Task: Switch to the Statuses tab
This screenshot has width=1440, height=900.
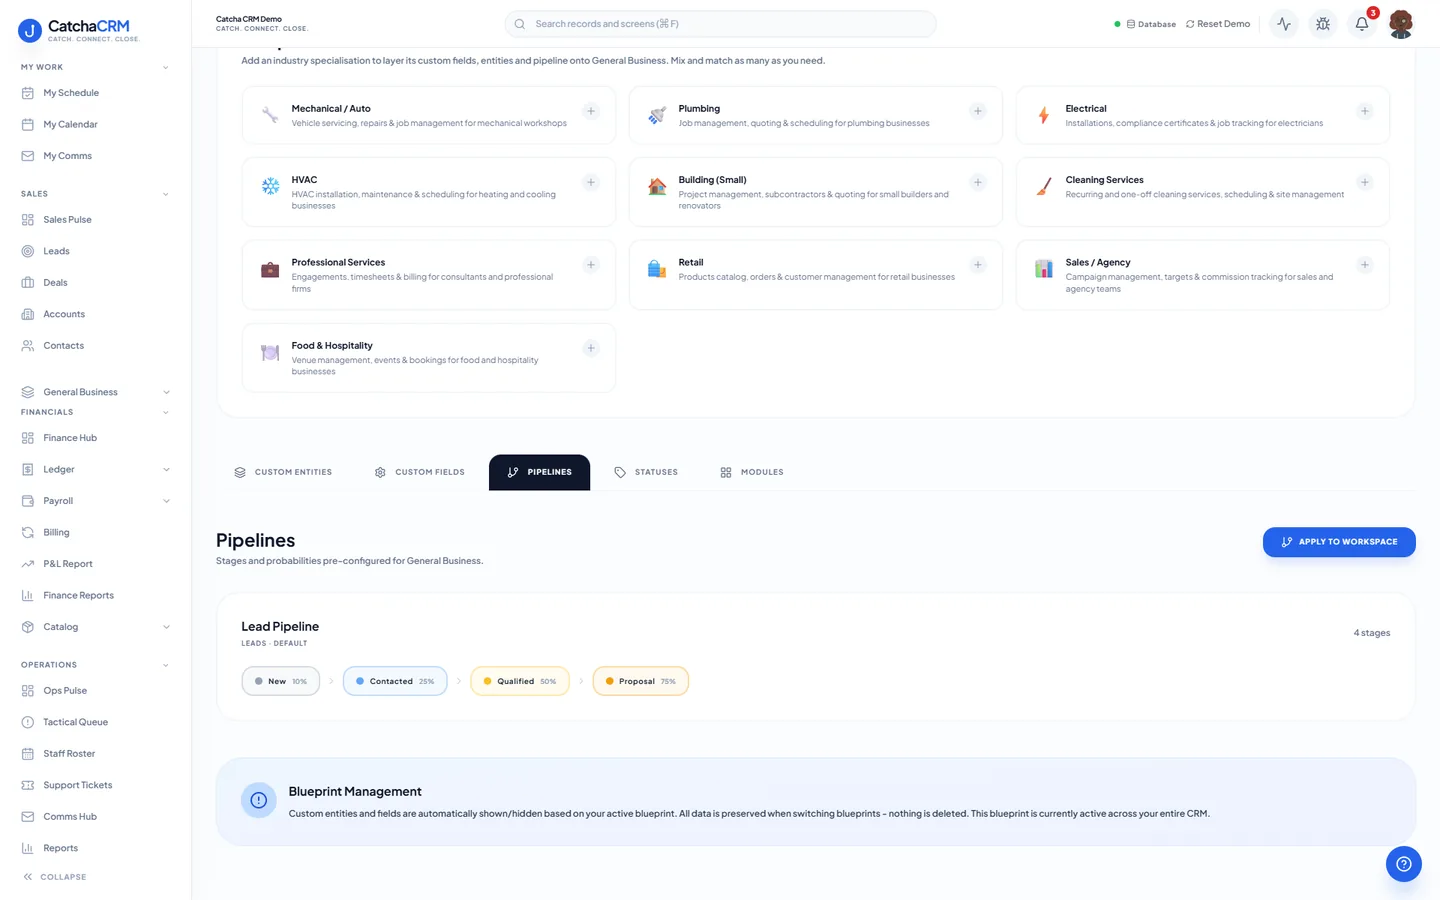Action: coord(646,472)
